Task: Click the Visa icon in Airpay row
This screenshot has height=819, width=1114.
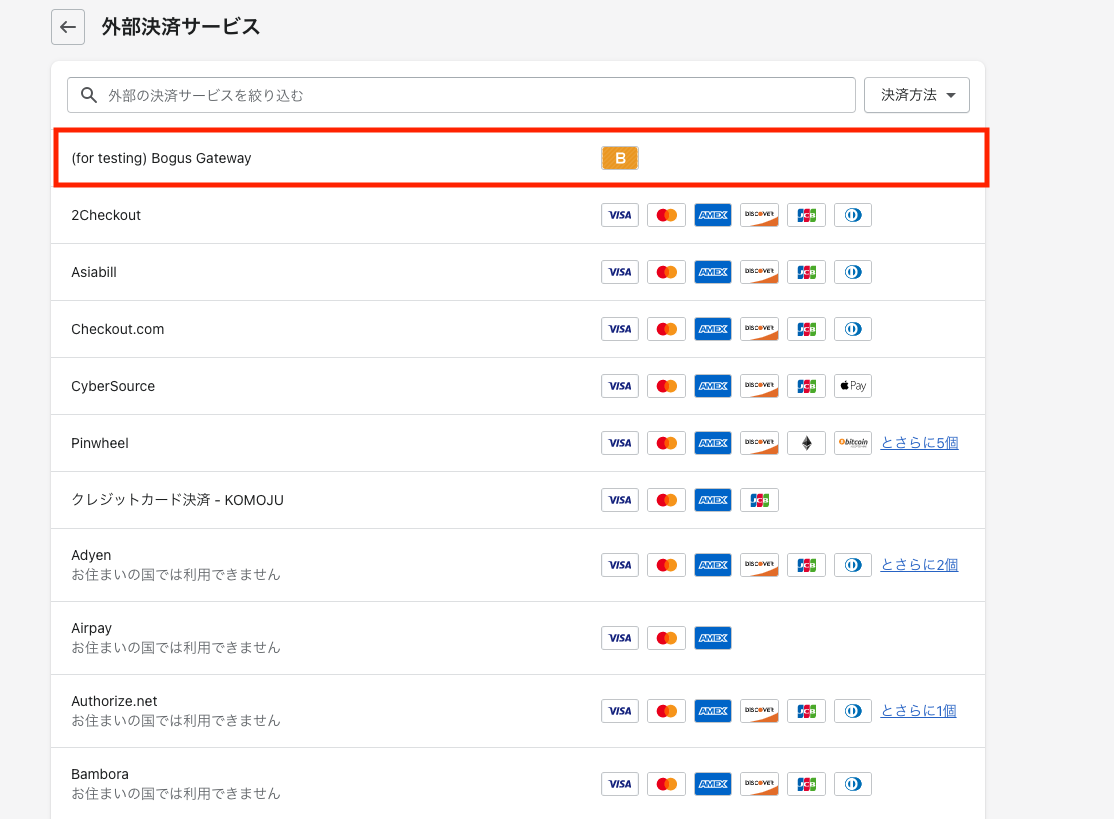Action: coord(620,638)
